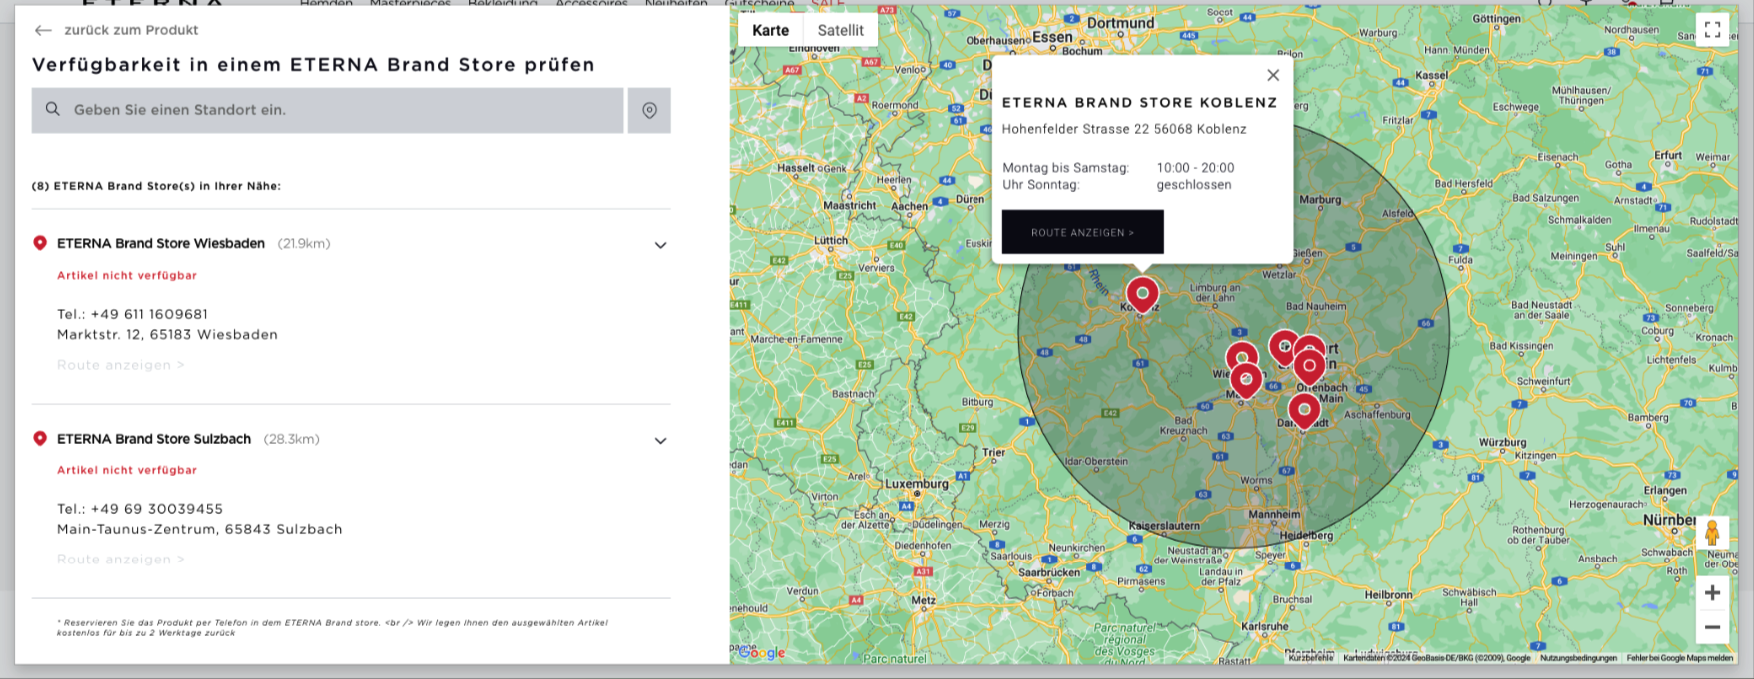Screen dimensions: 1754x679
Task: Collapse the Sulzbach store details
Action: [660, 441]
